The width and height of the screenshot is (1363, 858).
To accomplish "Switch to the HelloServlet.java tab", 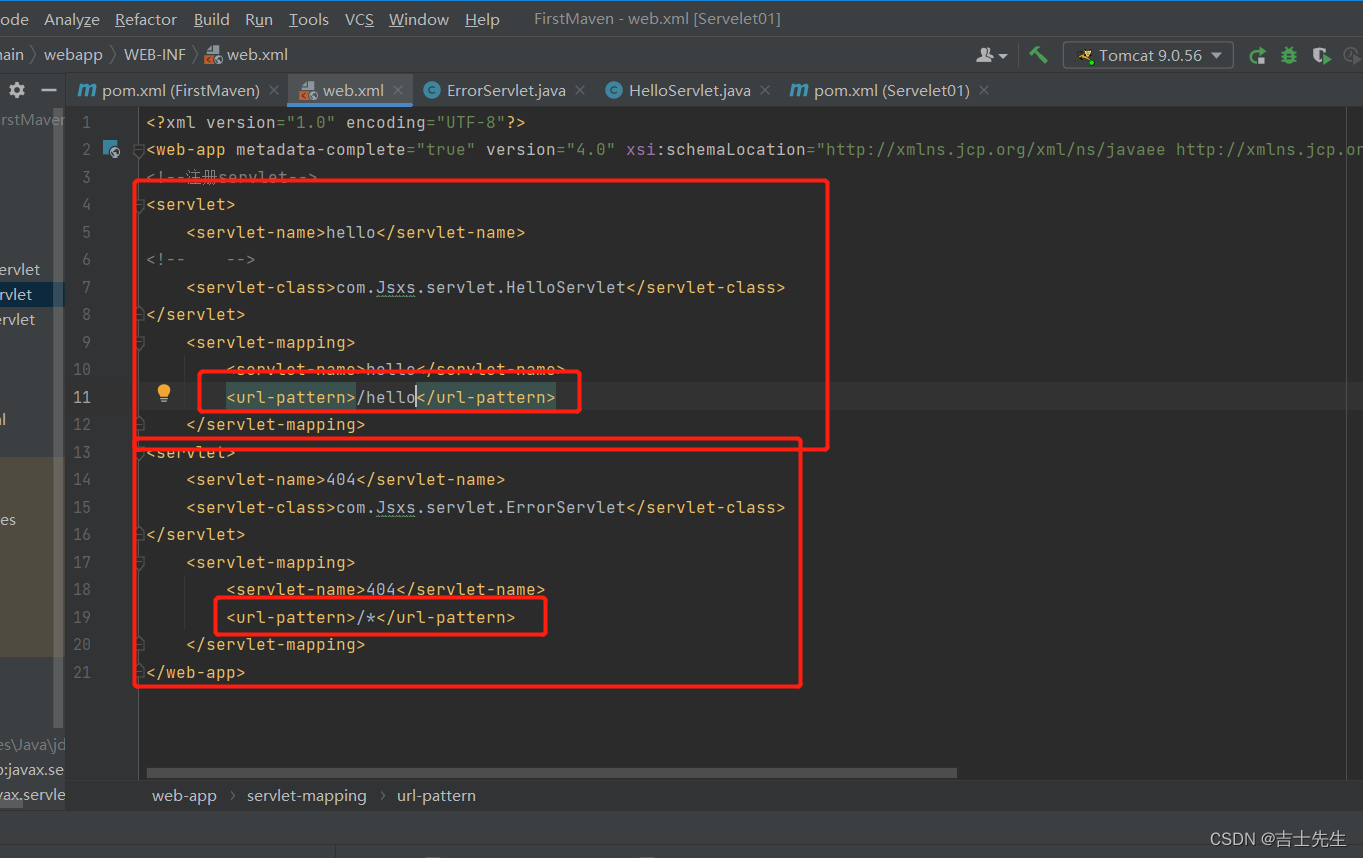I will (x=689, y=90).
